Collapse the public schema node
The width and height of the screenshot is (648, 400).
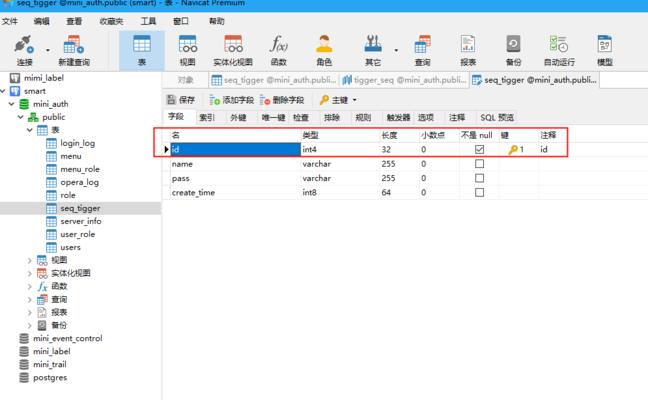point(21,117)
